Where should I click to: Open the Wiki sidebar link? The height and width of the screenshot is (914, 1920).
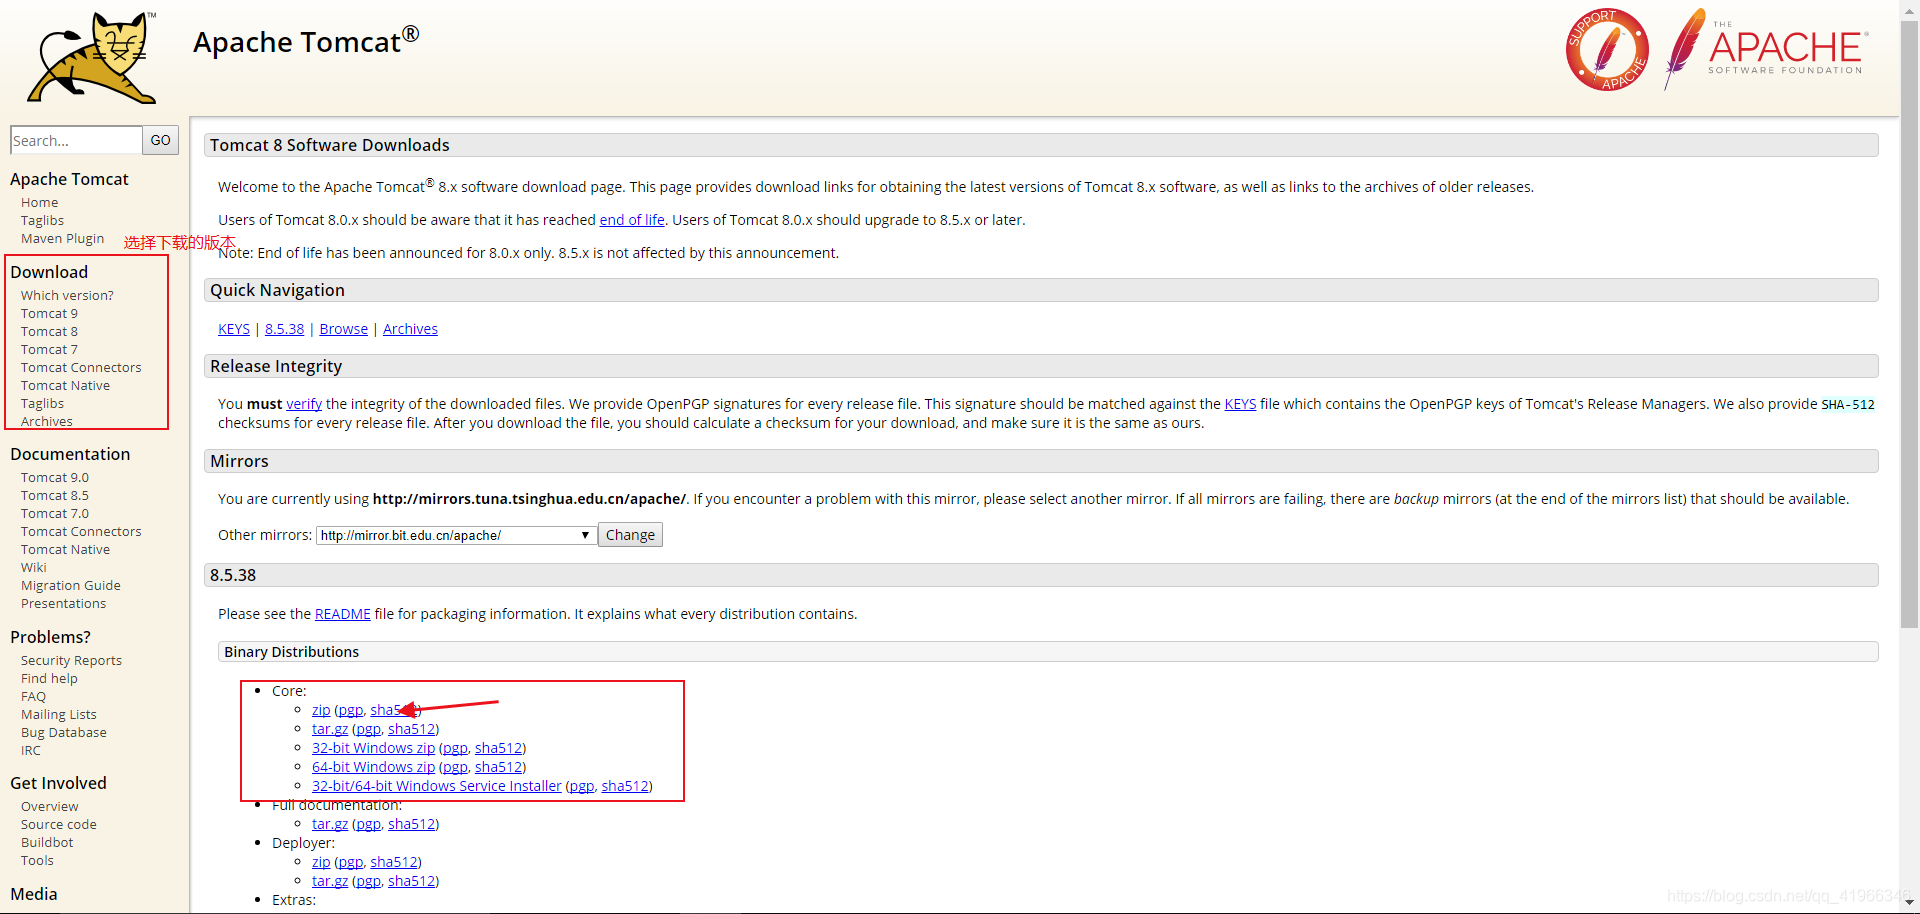33,567
